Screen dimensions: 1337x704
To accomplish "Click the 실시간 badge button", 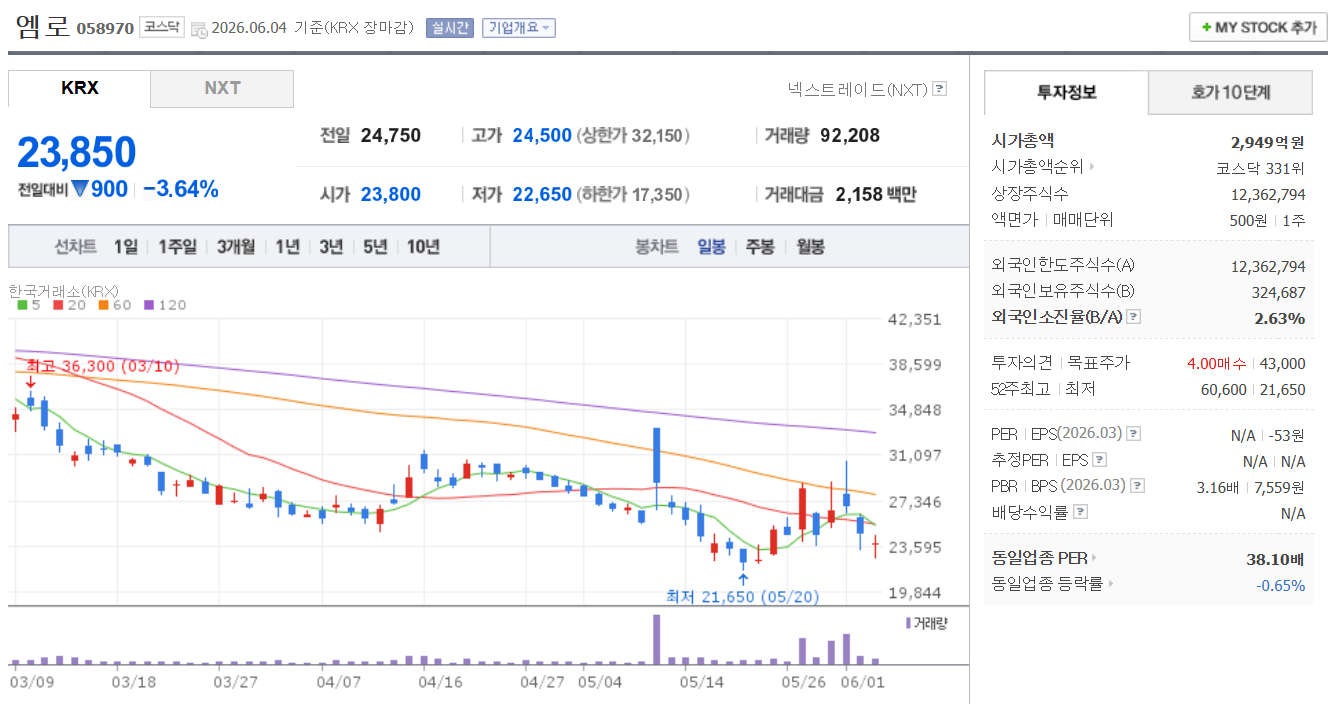I will click(x=449, y=28).
